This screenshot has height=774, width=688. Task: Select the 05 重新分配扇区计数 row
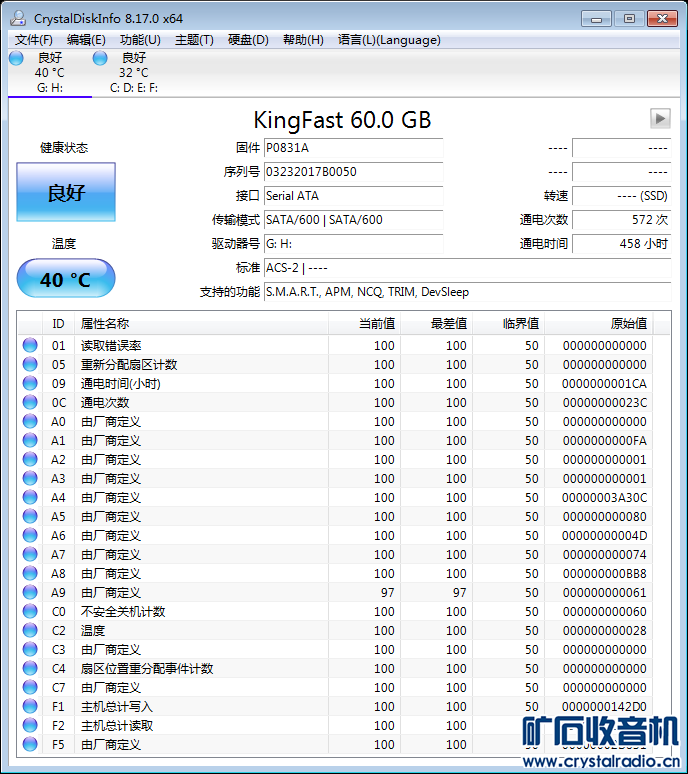pyautogui.click(x=200, y=365)
